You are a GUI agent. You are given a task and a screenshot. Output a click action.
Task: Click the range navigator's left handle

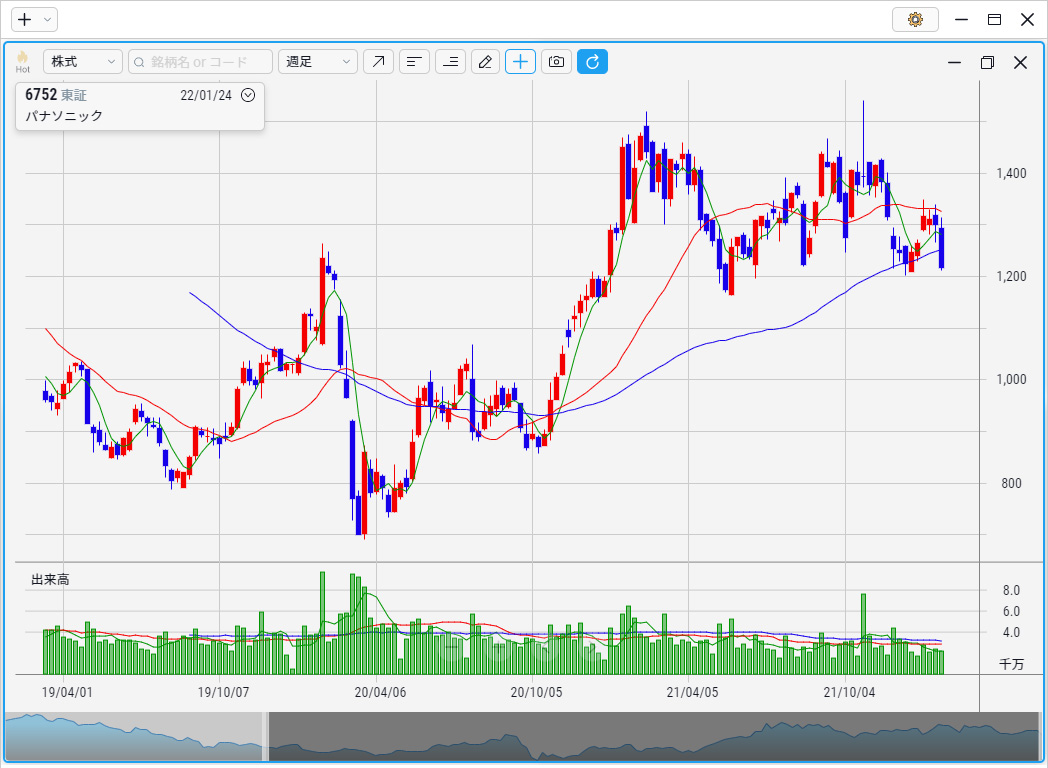click(x=265, y=737)
